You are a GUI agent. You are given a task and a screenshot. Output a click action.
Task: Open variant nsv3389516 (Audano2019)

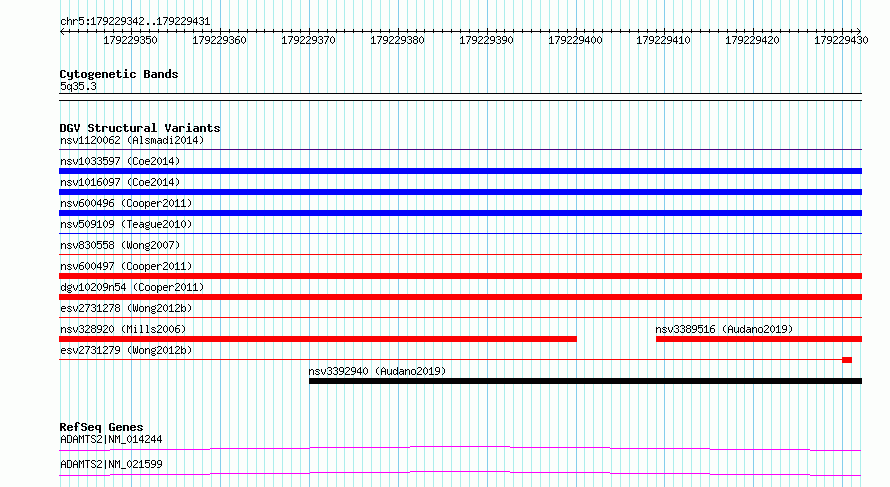pos(724,329)
